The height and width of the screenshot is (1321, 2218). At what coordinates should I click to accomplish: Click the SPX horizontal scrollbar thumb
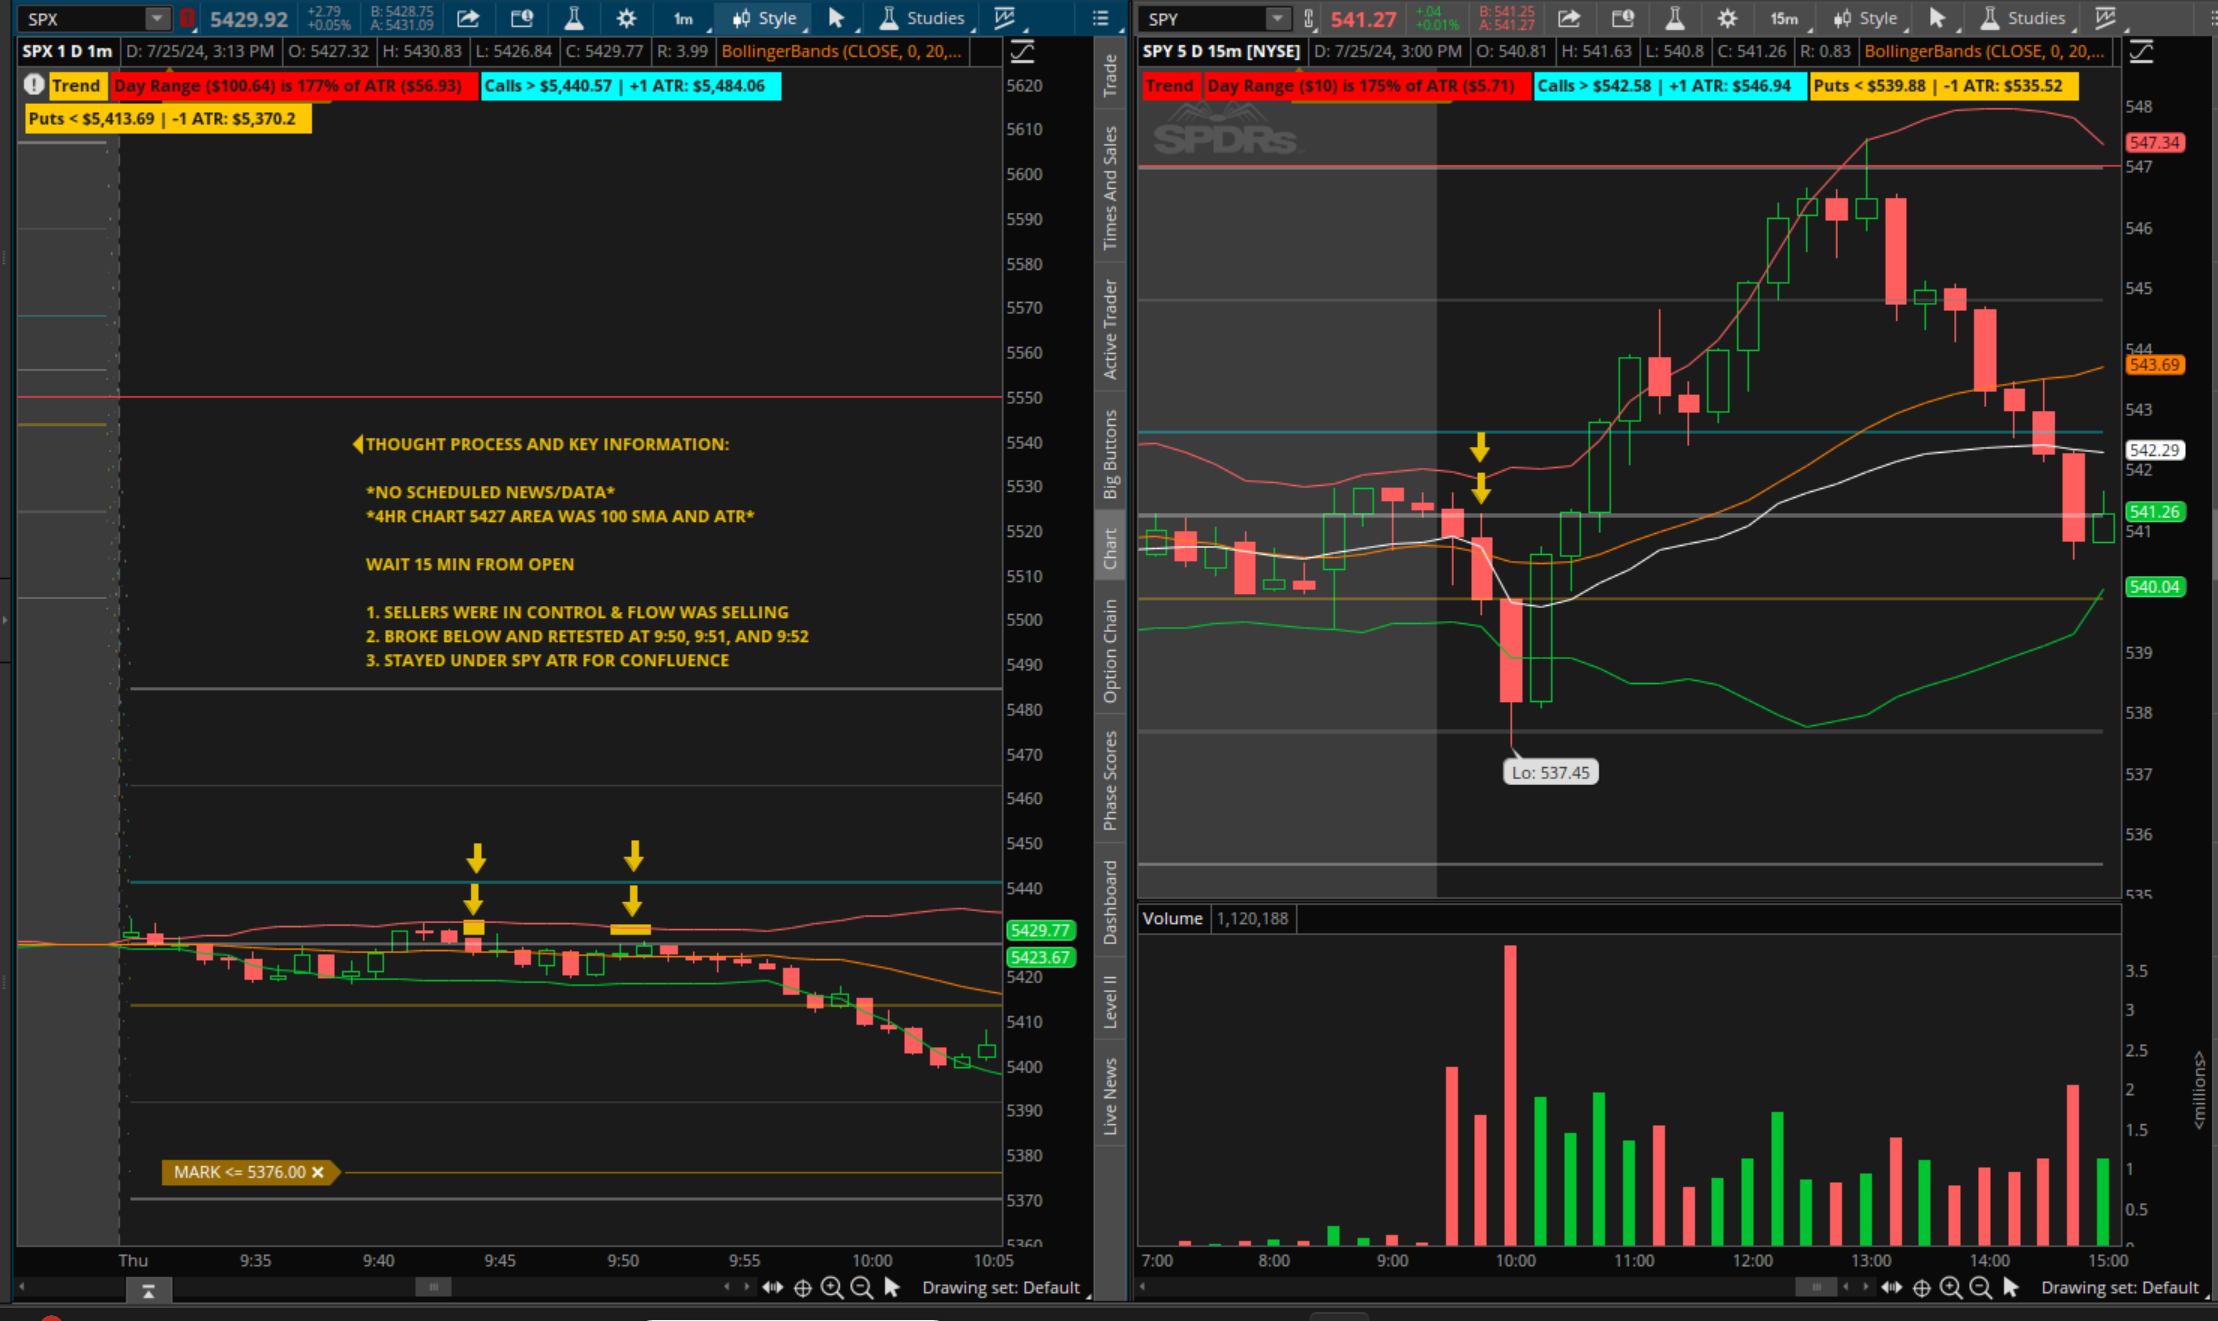pos(433,1287)
